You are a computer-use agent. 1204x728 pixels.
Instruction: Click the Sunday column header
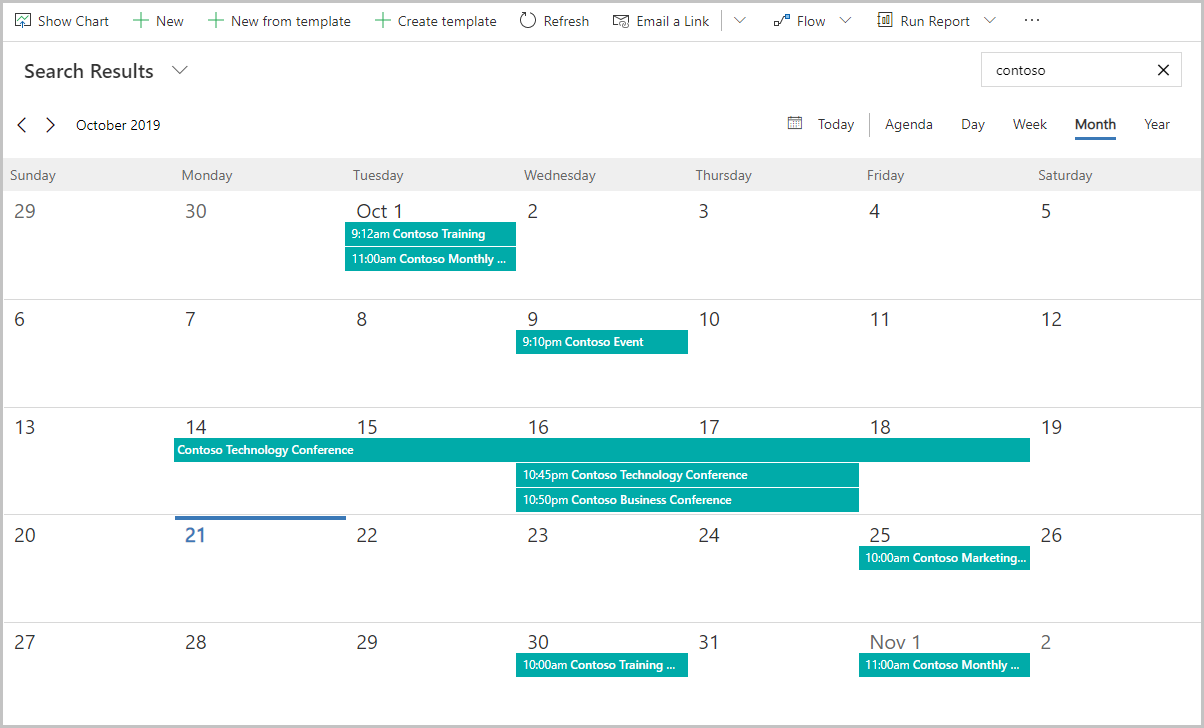click(33, 175)
